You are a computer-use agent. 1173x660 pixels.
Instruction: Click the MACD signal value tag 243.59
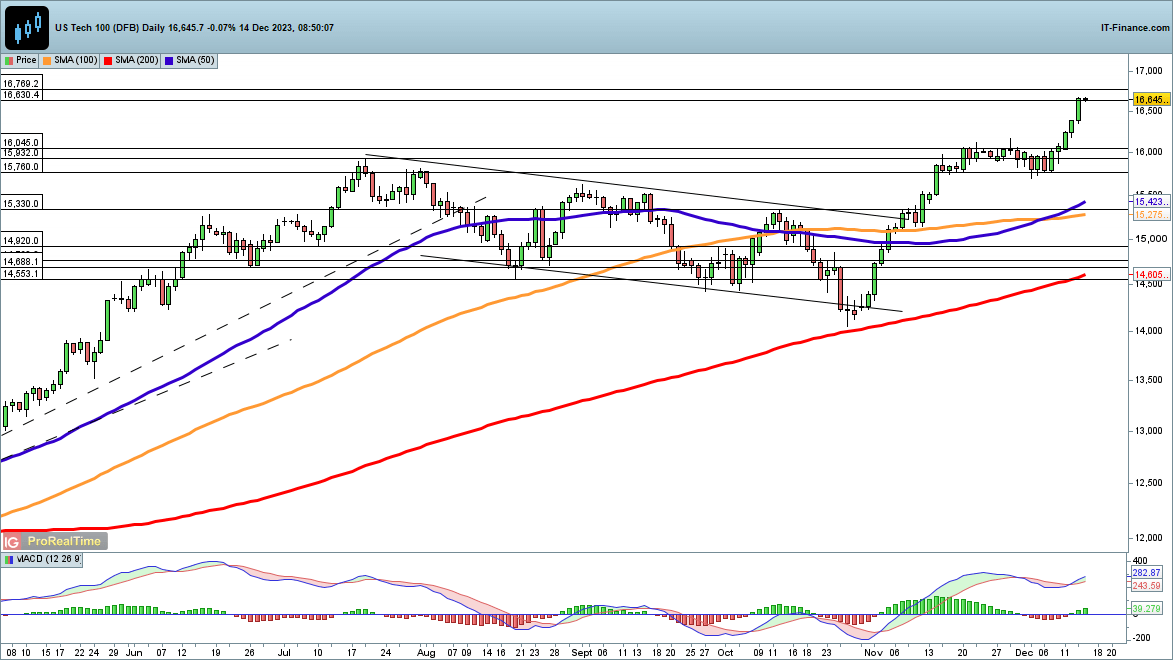[x=1146, y=586]
